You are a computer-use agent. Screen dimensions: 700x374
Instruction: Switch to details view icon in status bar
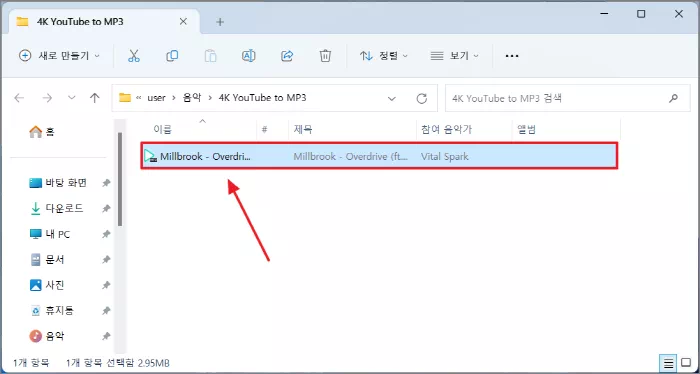click(x=668, y=363)
